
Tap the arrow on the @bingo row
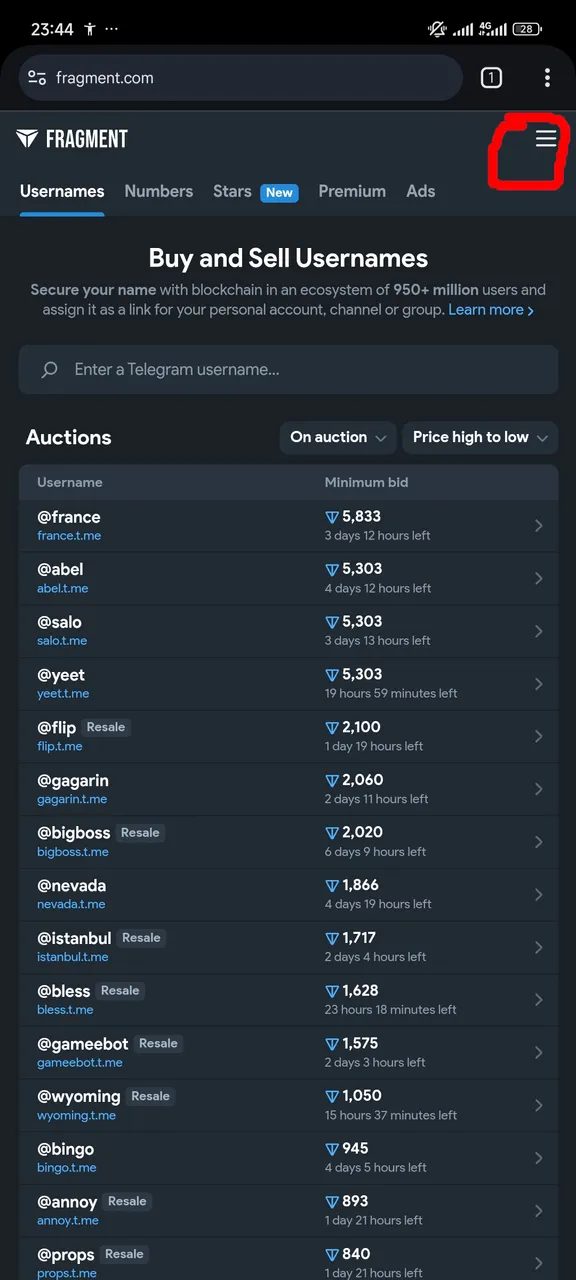pos(539,1158)
